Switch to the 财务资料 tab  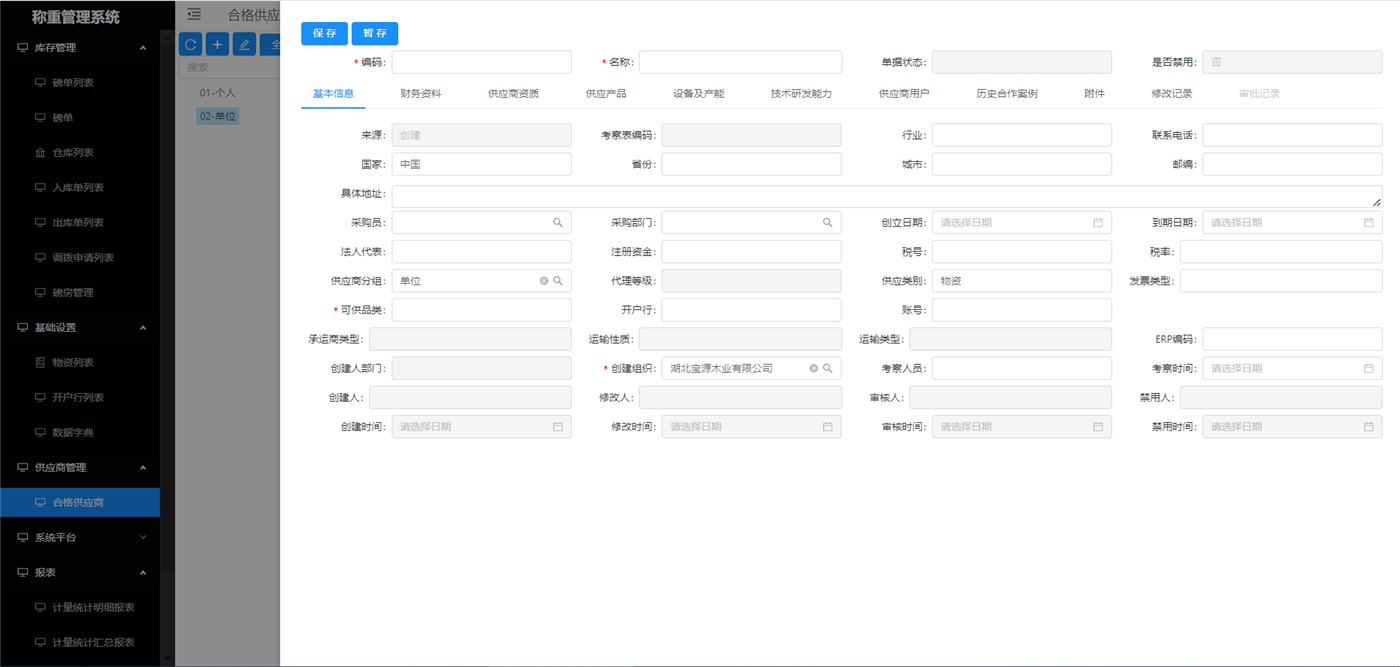(x=420, y=93)
